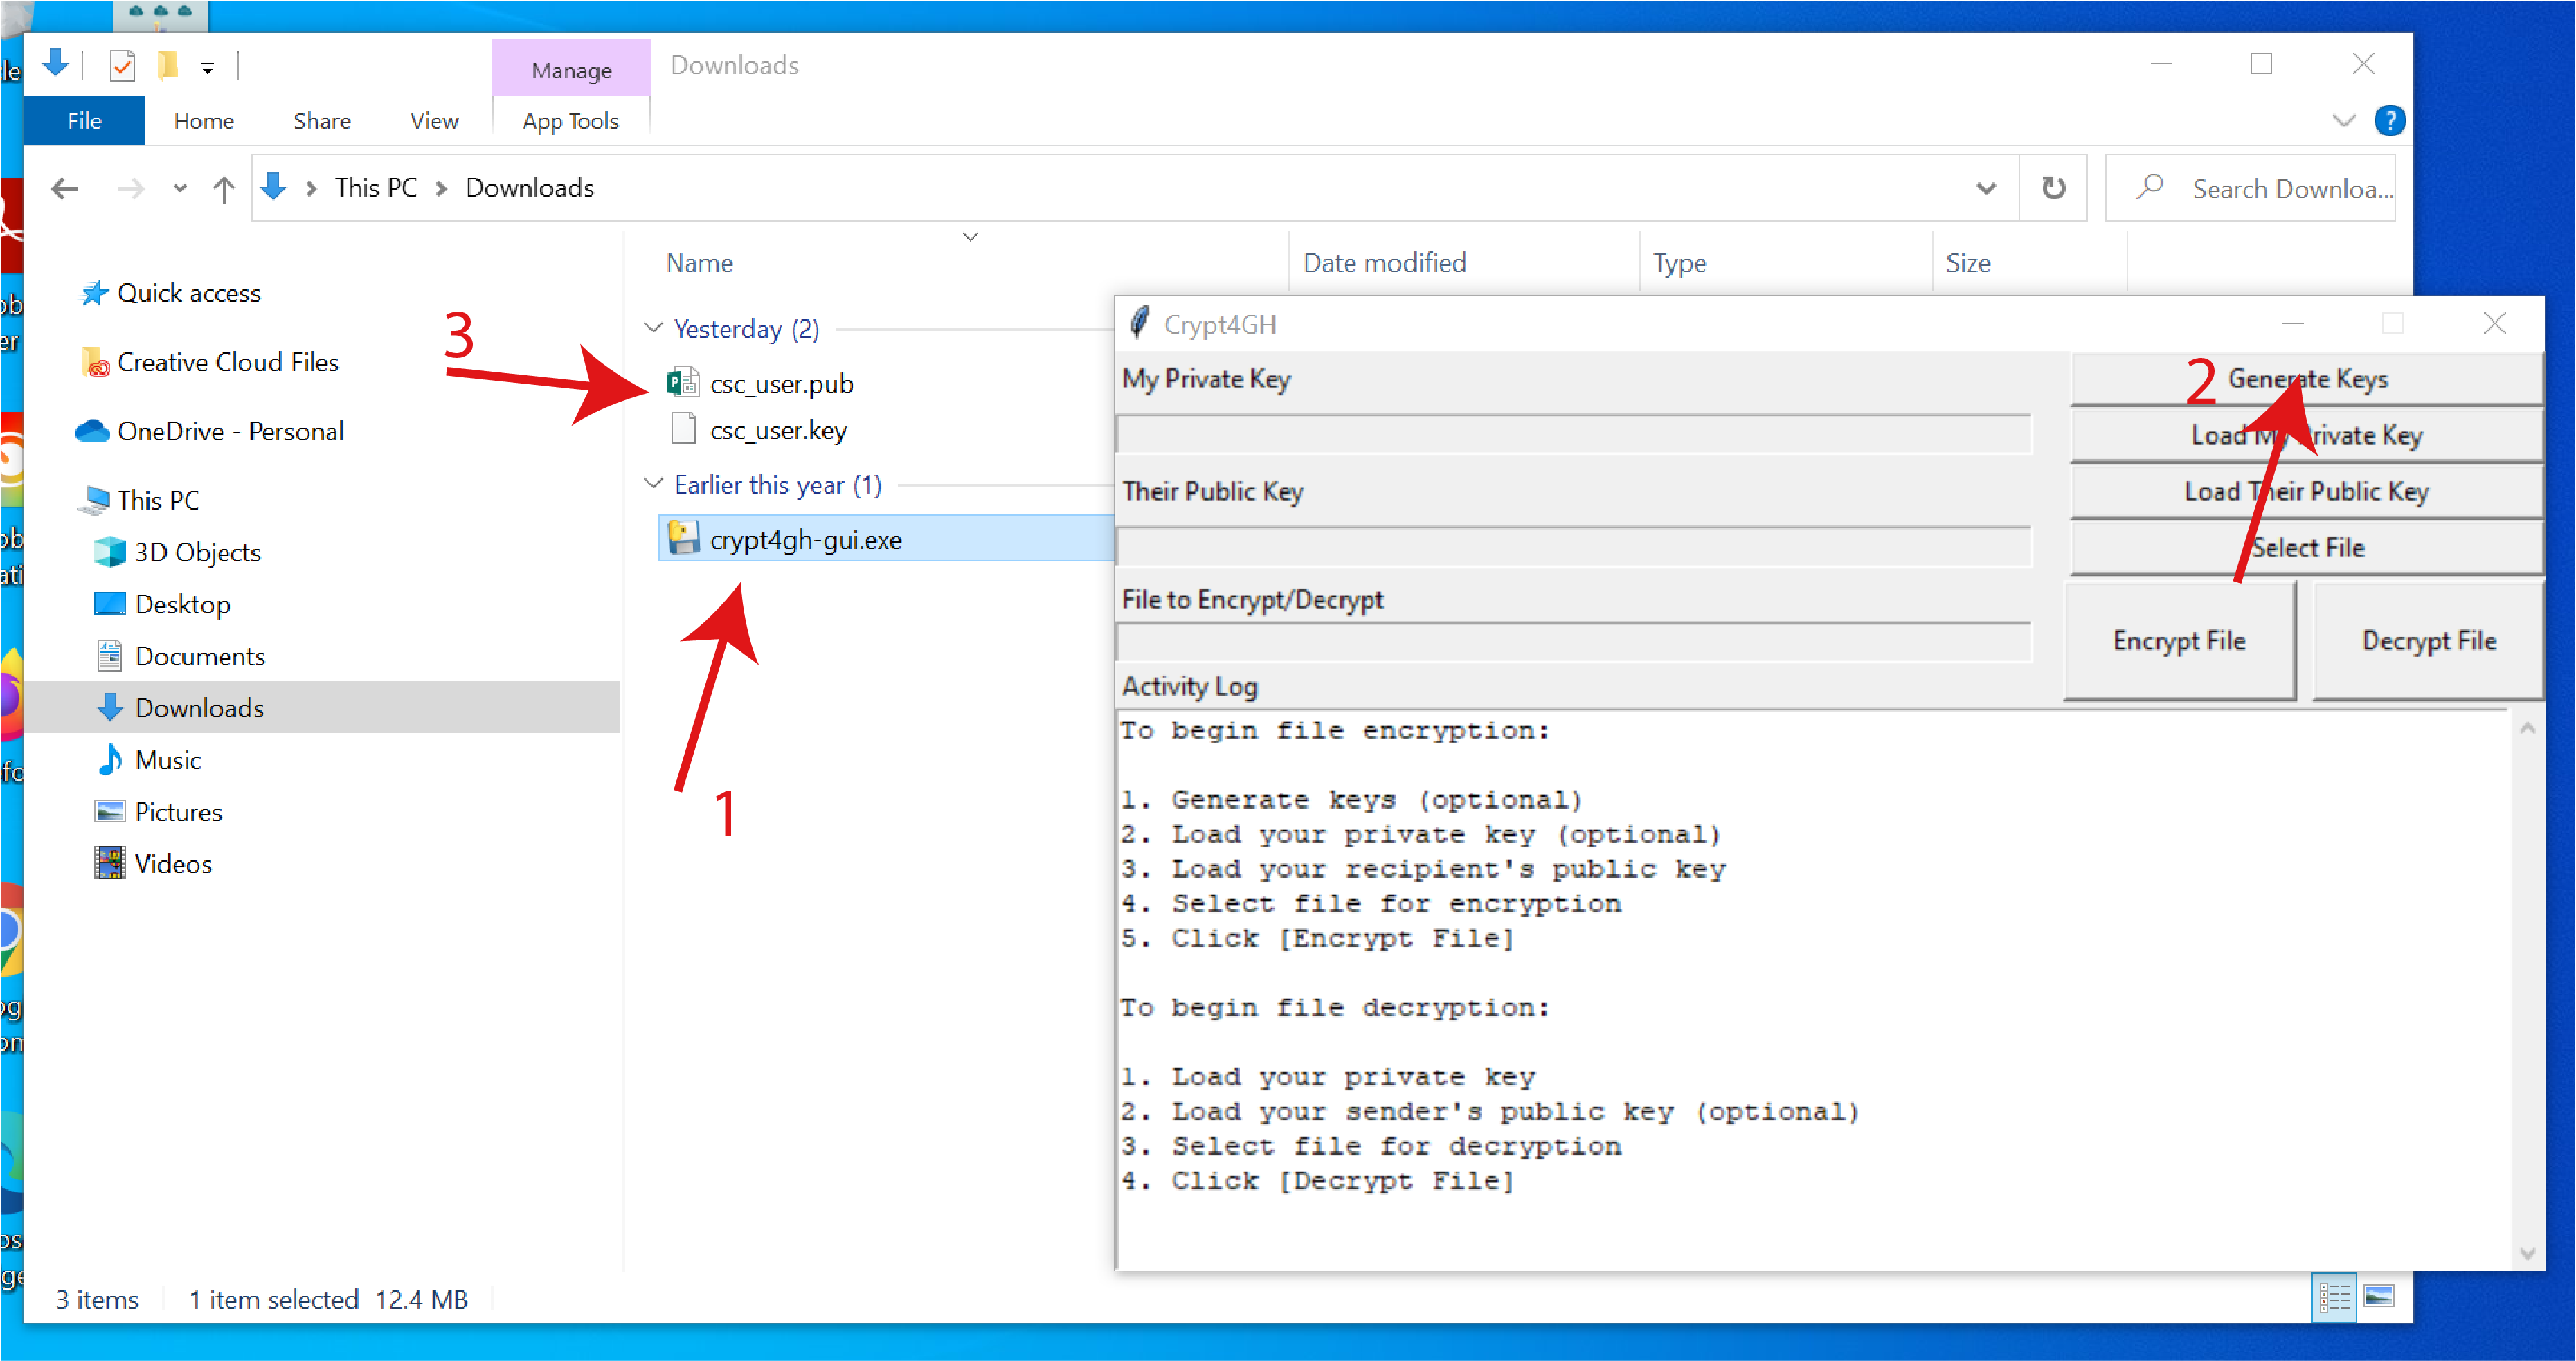Viewport: 2576px width, 1361px height.
Task: Collapse the Earlier this year (1) group
Action: [x=653, y=484]
